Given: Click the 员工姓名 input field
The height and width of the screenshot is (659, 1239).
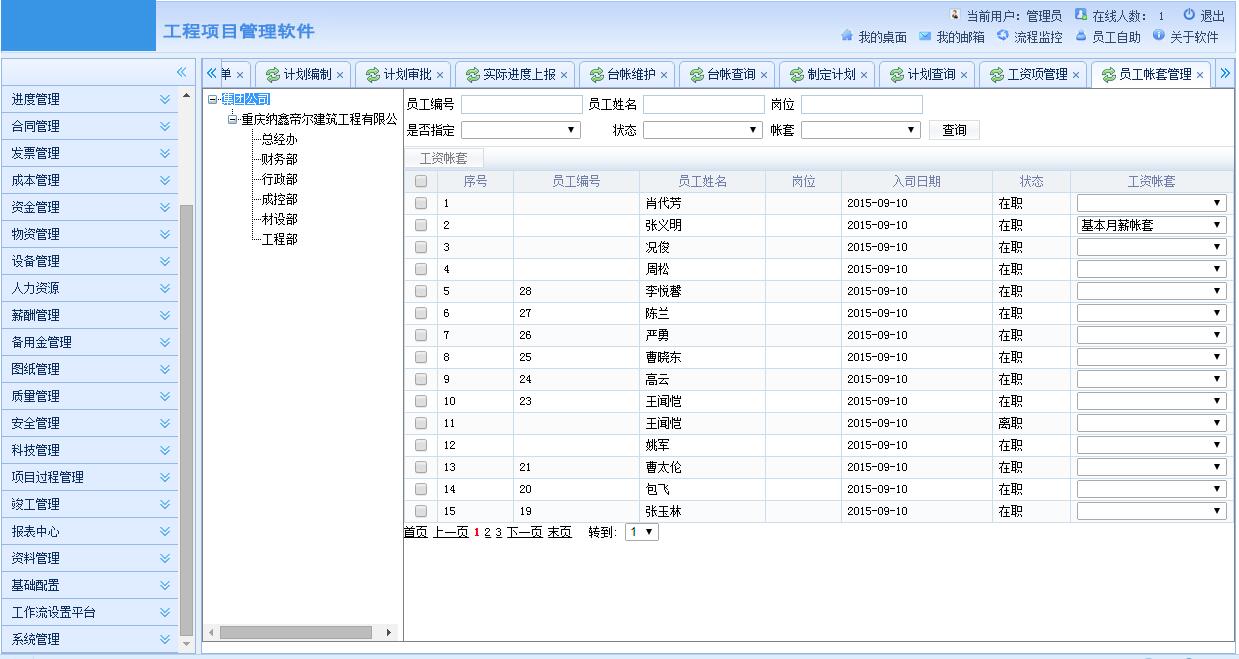Looking at the screenshot, I should point(703,104).
